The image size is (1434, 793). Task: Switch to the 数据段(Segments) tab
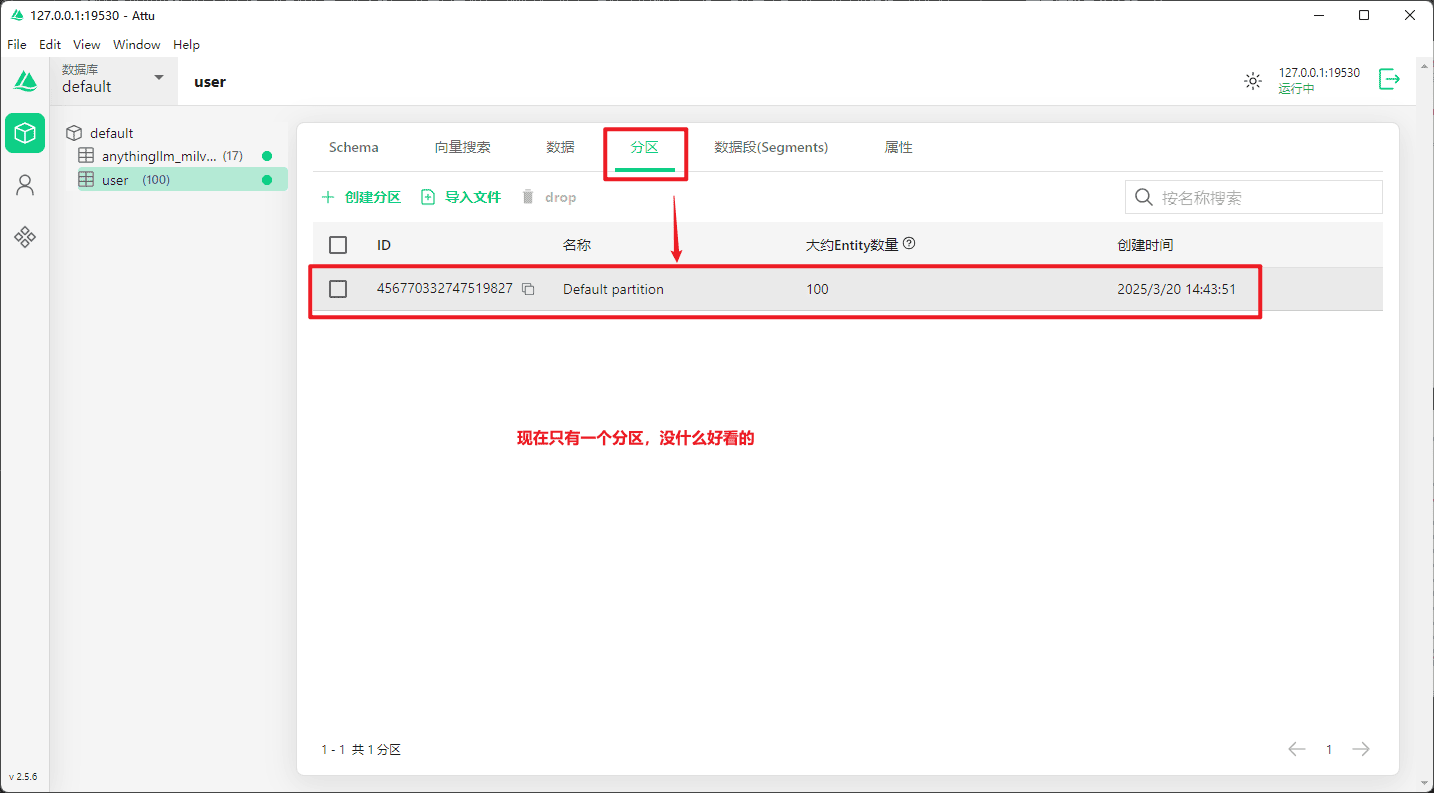pos(770,147)
